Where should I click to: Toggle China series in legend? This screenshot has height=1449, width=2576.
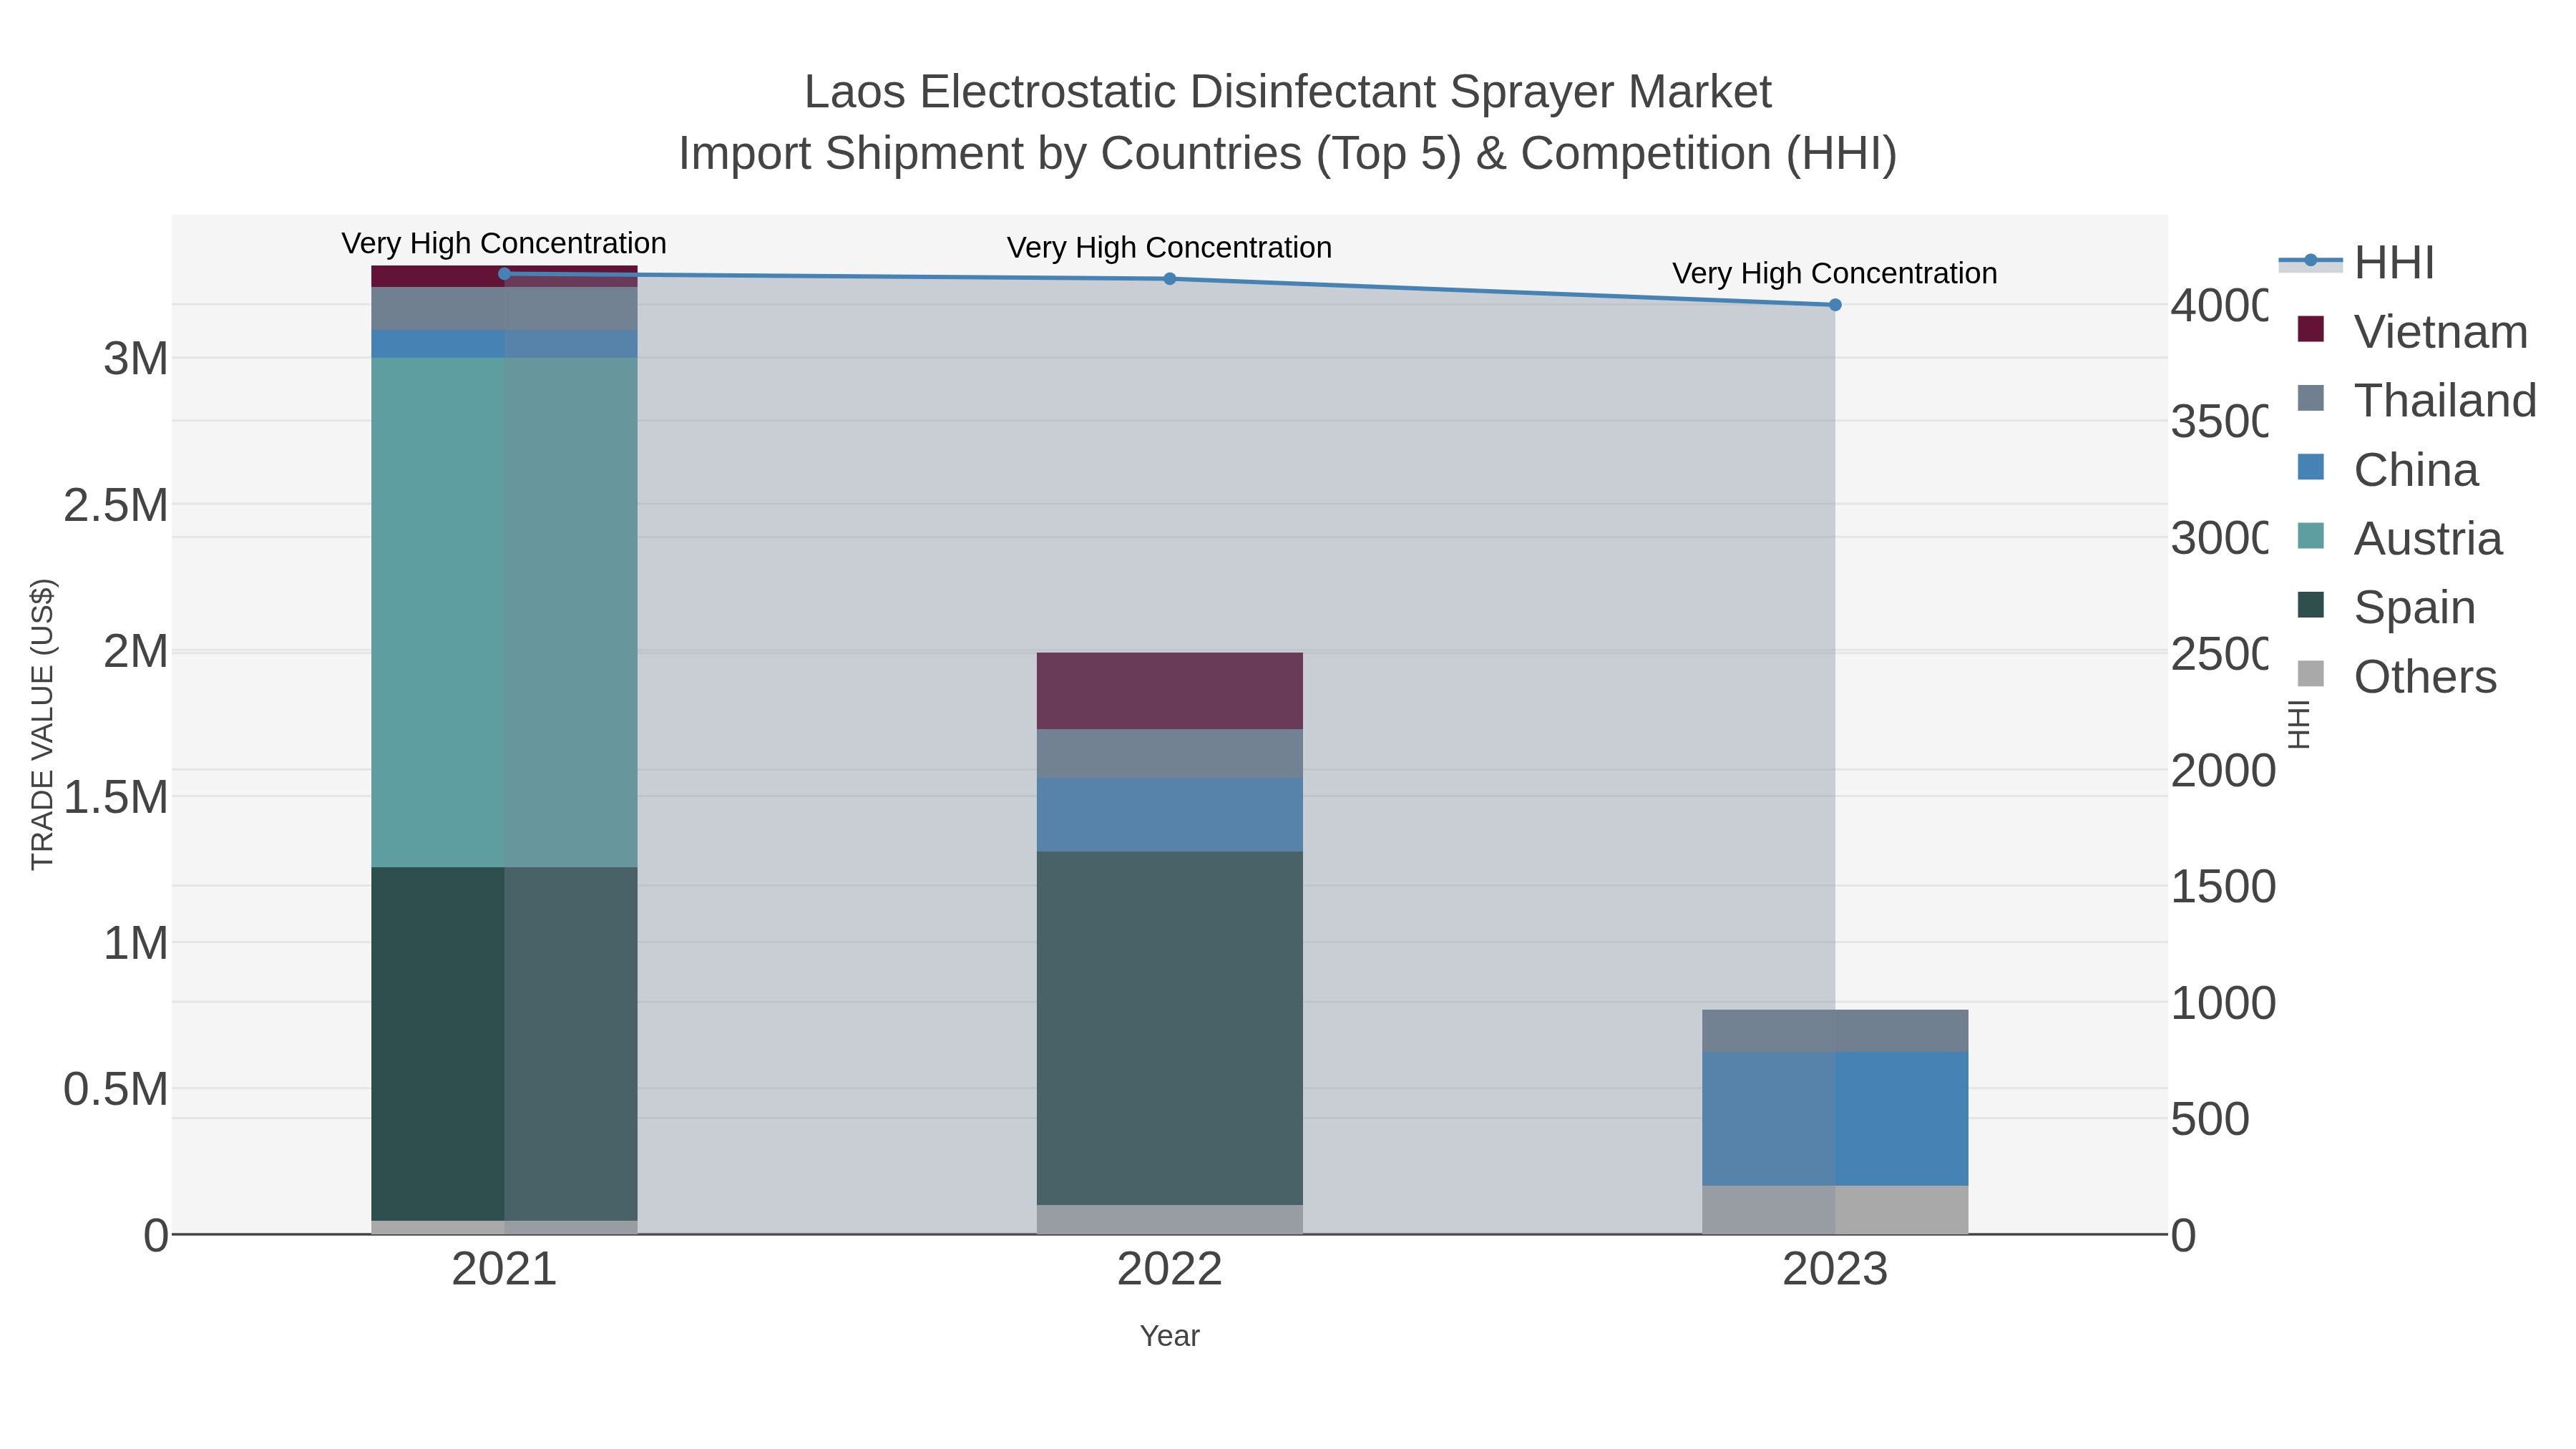(x=2388, y=470)
